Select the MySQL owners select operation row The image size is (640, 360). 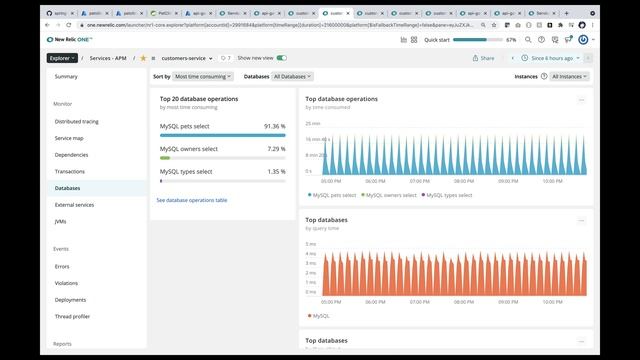(x=223, y=153)
